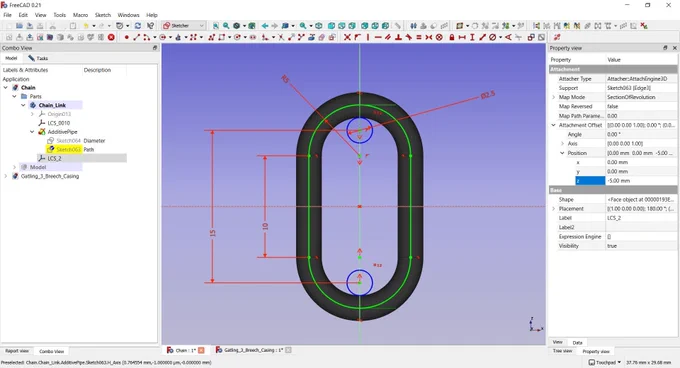Collapse the Parts group node
The height and width of the screenshot is (368, 680).
click(x=15, y=96)
